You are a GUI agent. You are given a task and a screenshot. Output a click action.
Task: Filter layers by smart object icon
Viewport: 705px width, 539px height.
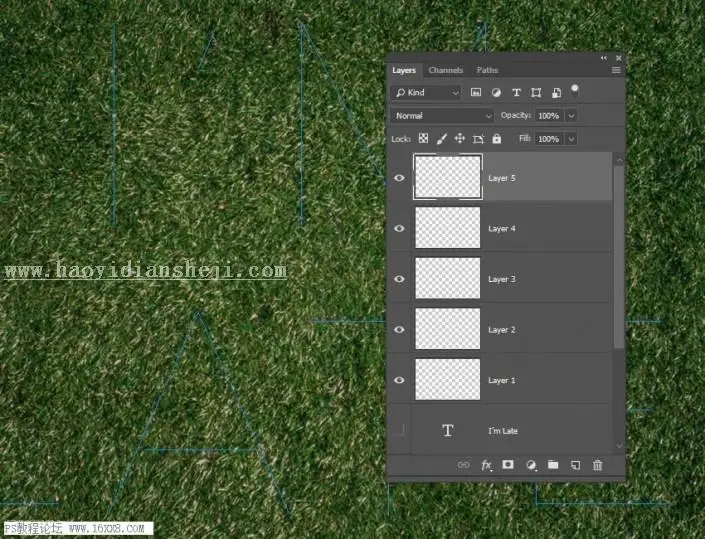tap(556, 93)
